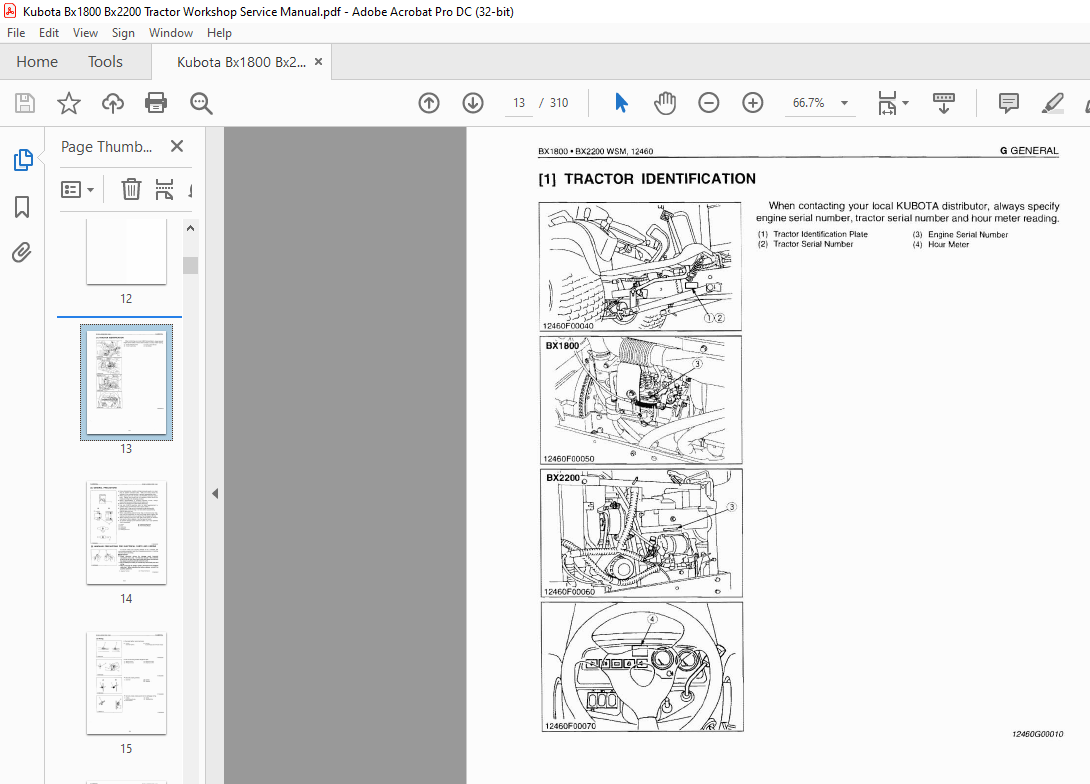The height and width of the screenshot is (784, 1090).
Task: Select the Kubota Bx1800 Bx2... document tab
Action: 241,62
